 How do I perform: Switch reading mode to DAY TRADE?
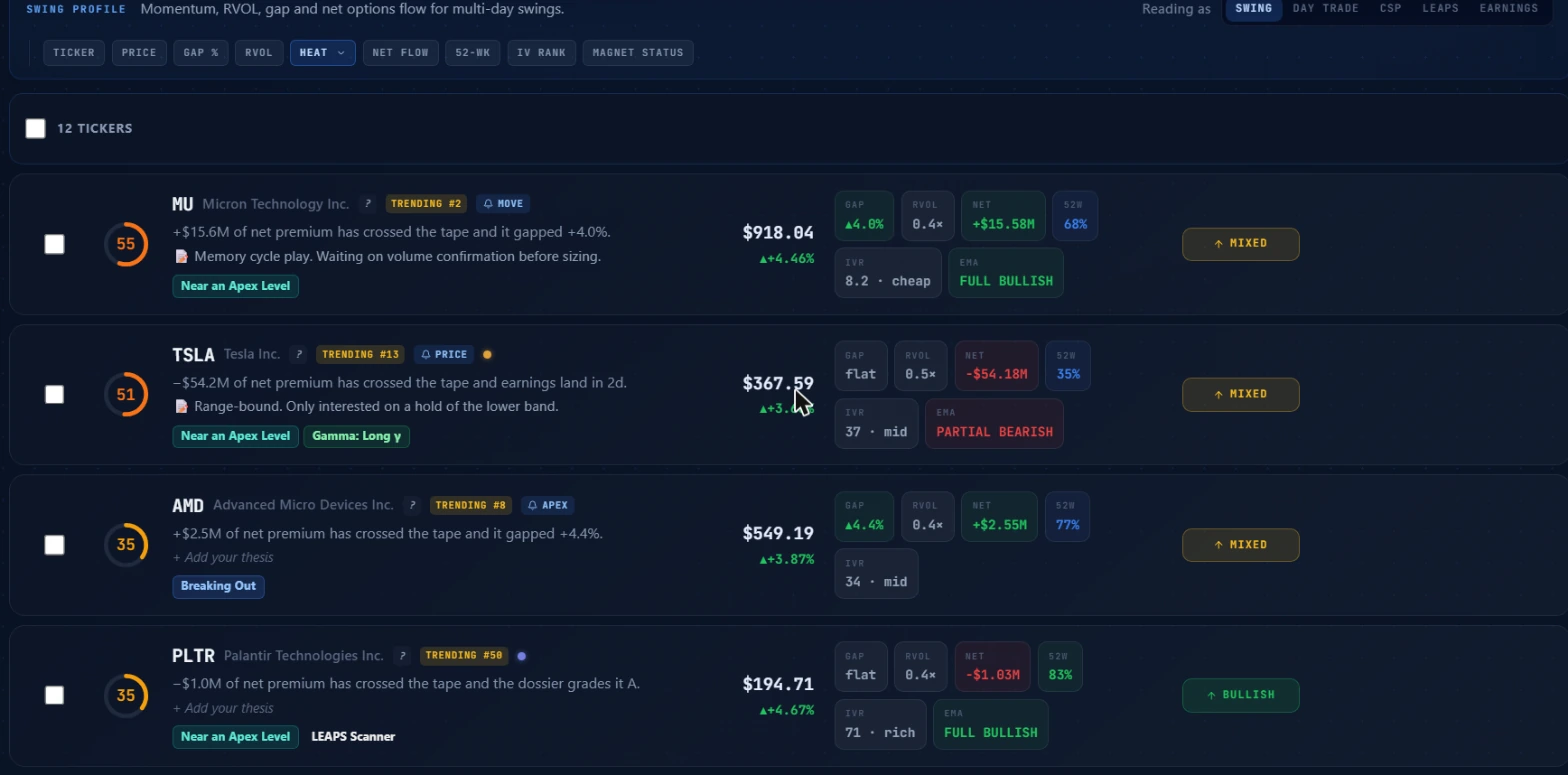(x=1325, y=9)
